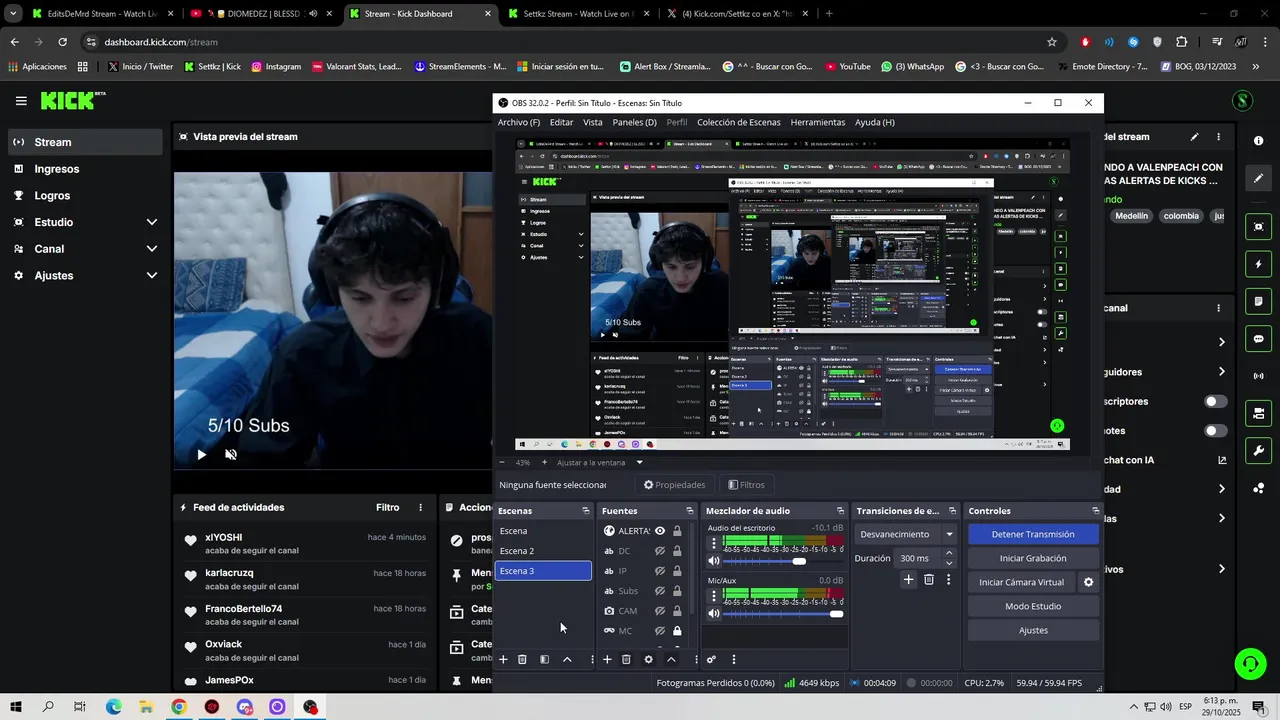This screenshot has height=720, width=1280.
Task: Add a new transition with plus icon
Action: tap(908, 579)
